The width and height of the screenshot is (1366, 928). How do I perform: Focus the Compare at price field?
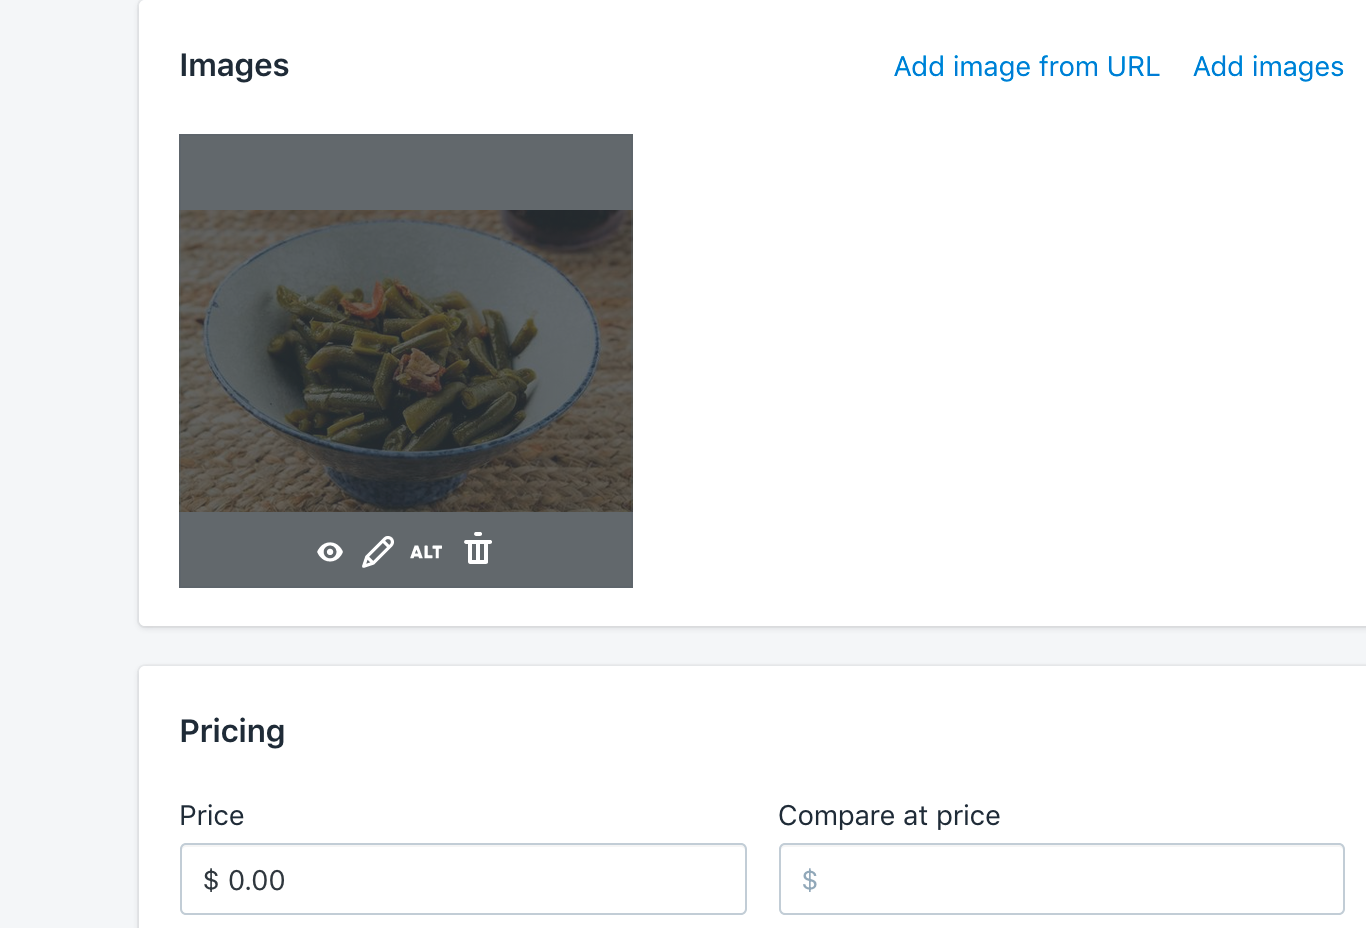click(x=1062, y=879)
